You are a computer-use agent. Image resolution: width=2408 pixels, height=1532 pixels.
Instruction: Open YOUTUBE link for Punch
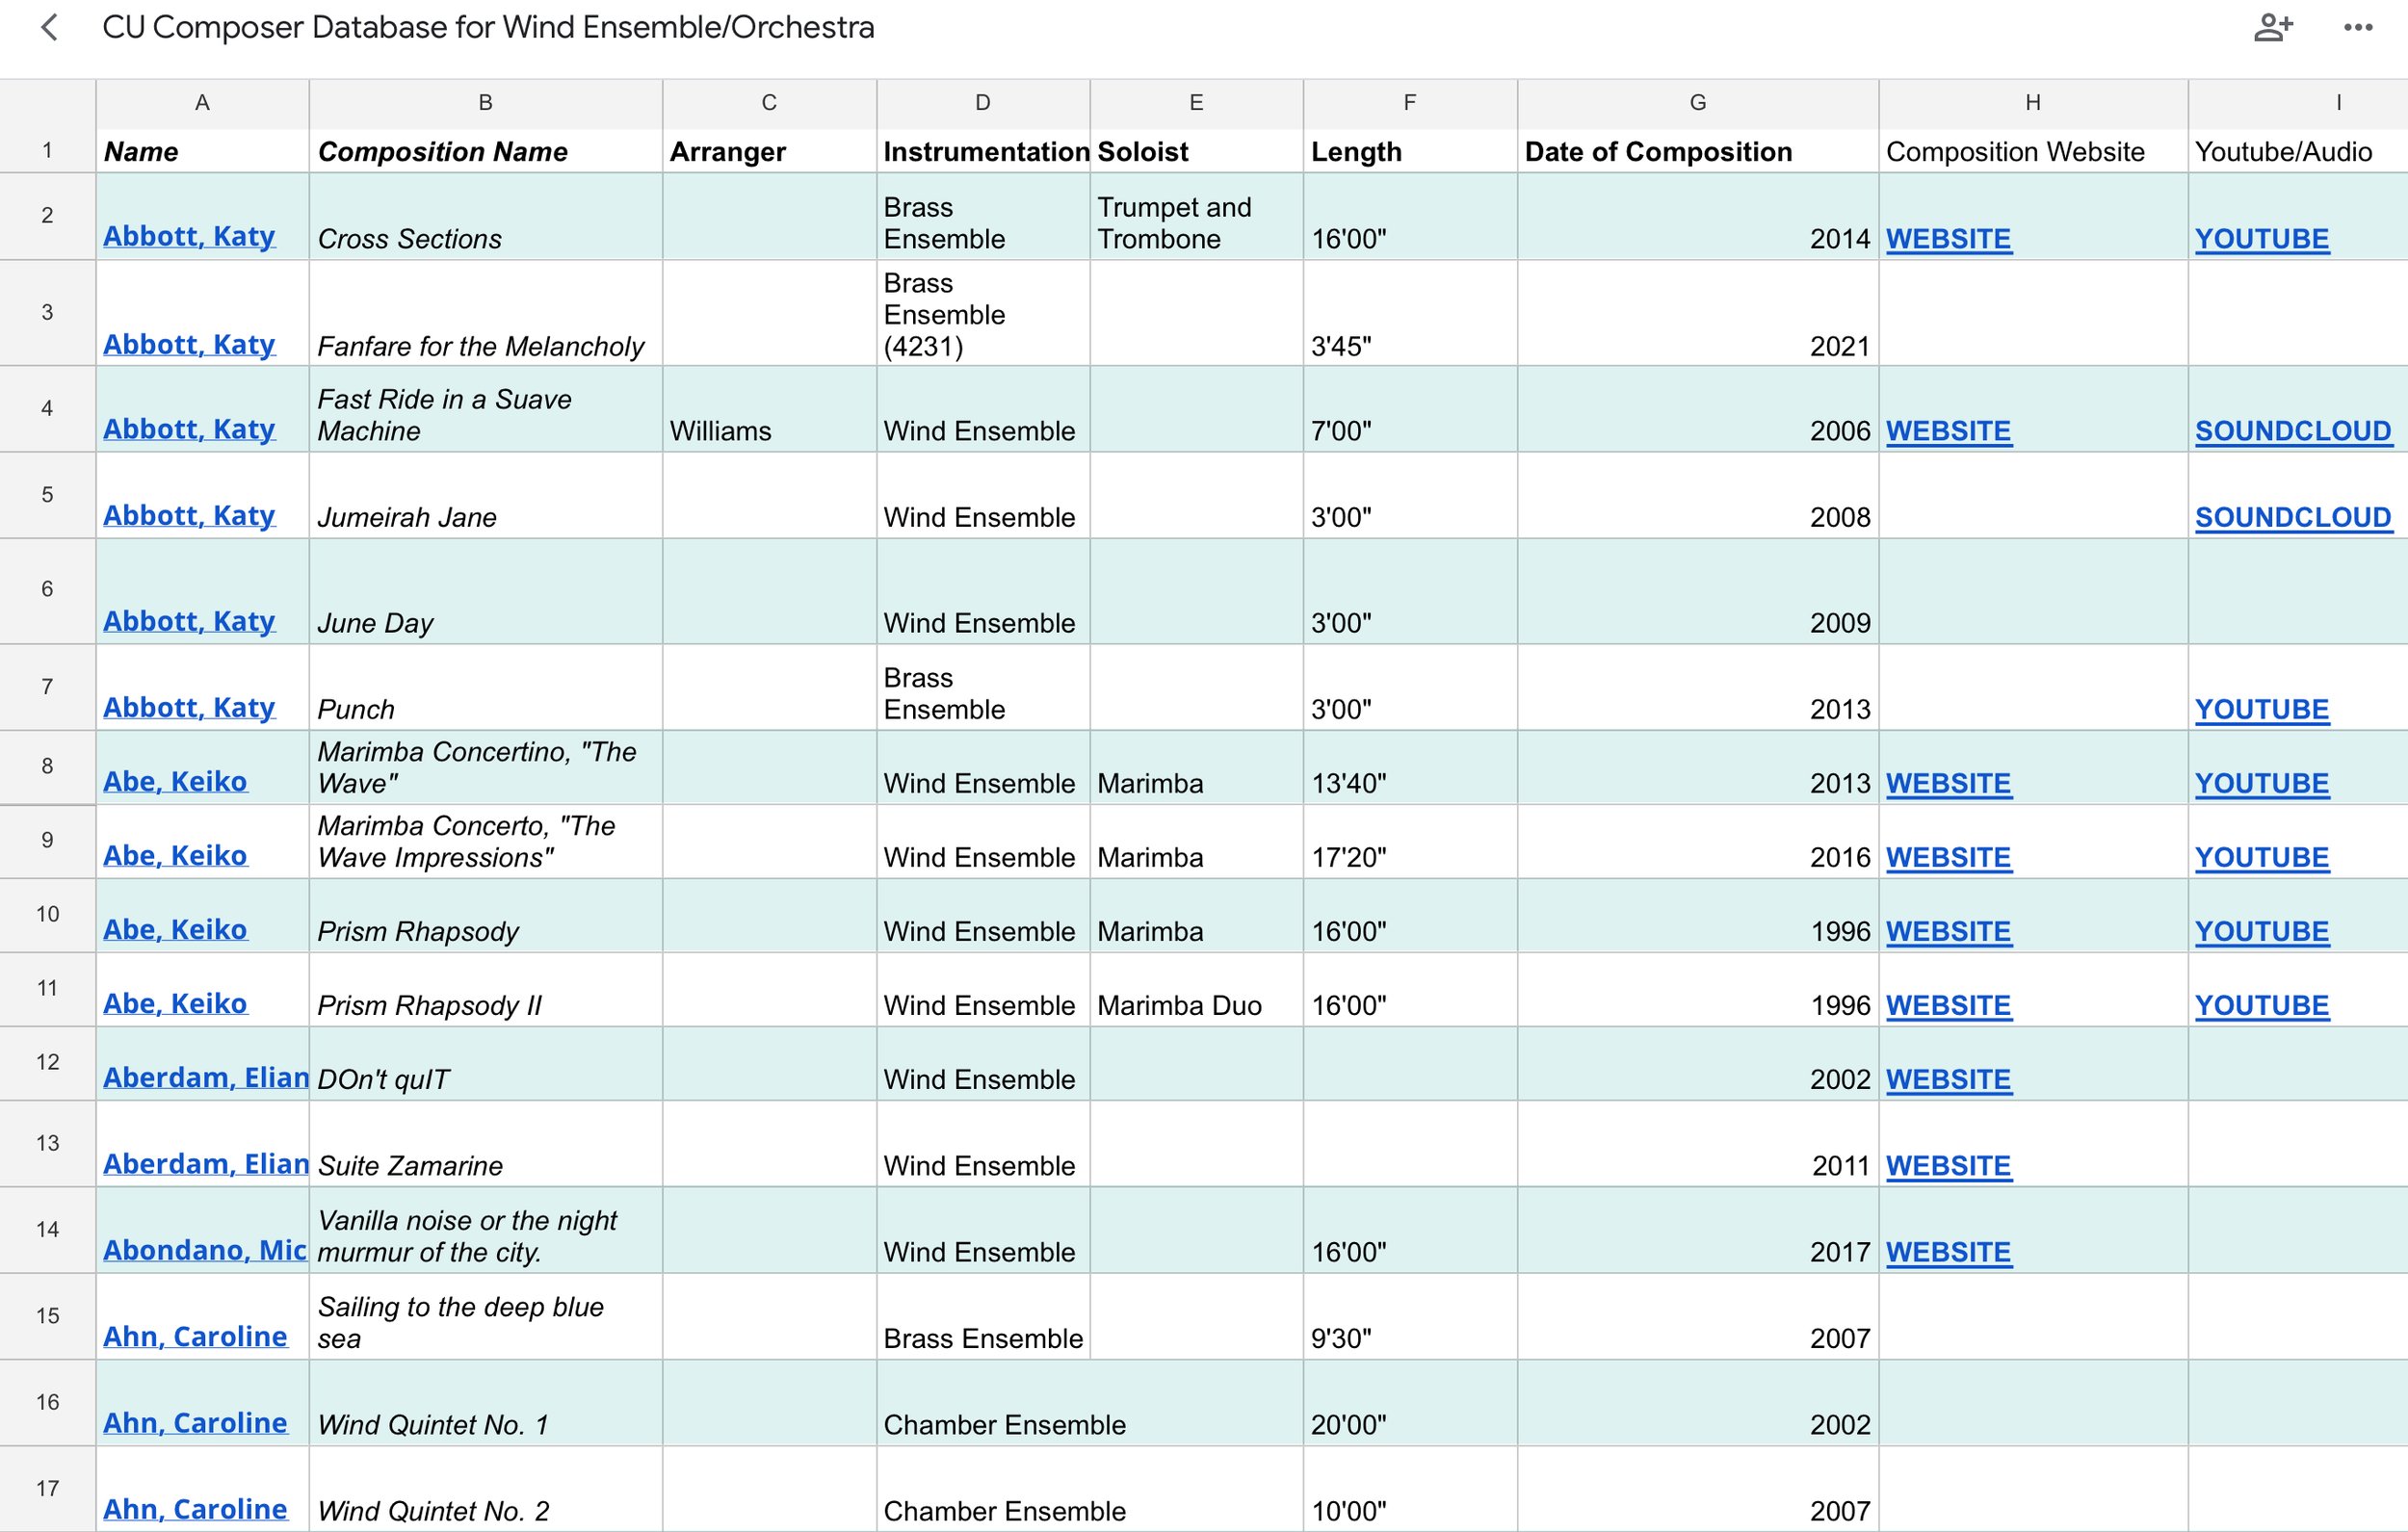click(x=2261, y=709)
